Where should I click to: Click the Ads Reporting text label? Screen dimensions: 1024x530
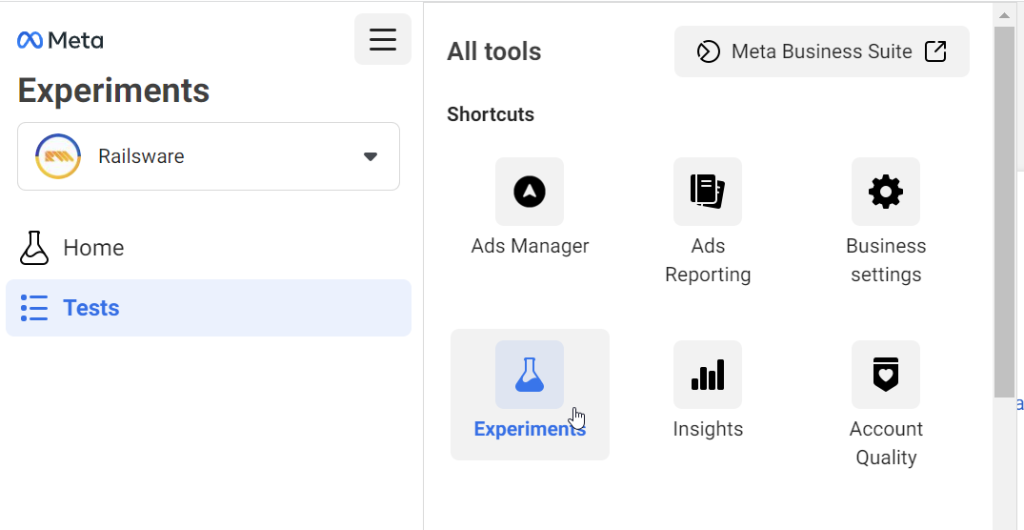[707, 260]
